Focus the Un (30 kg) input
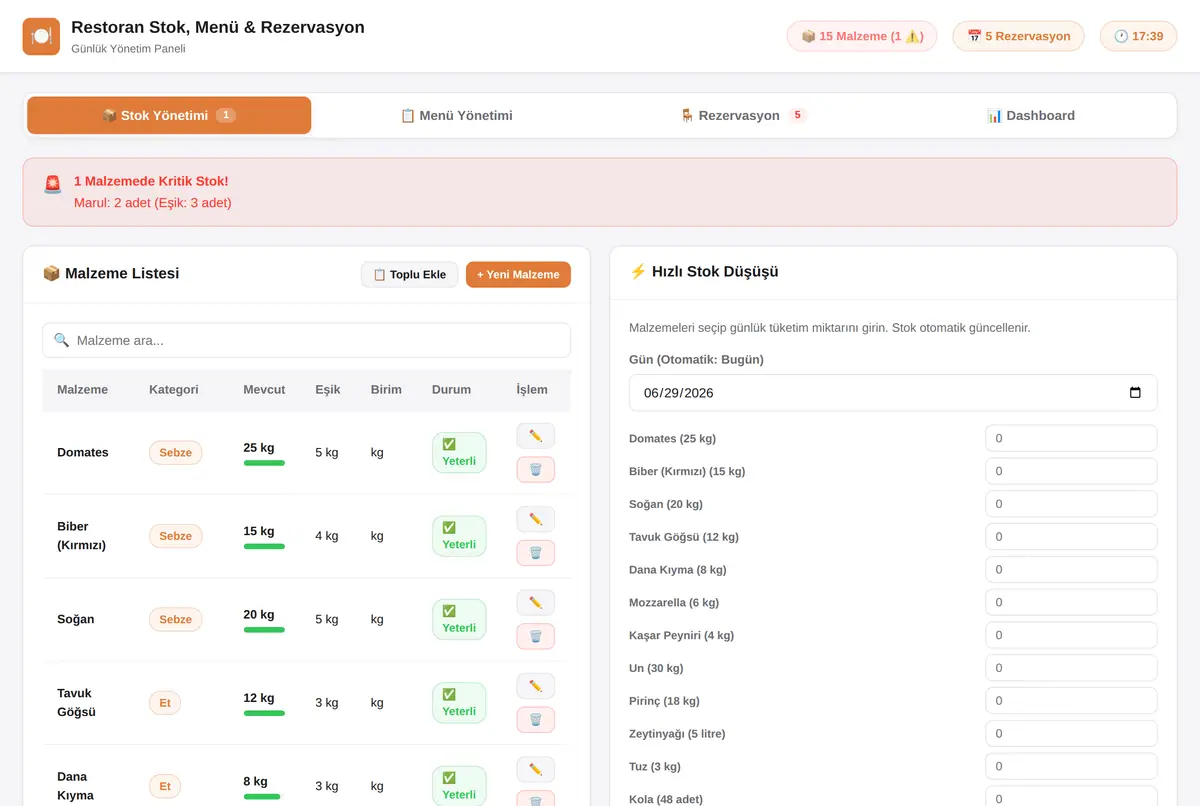 pyautogui.click(x=1071, y=668)
